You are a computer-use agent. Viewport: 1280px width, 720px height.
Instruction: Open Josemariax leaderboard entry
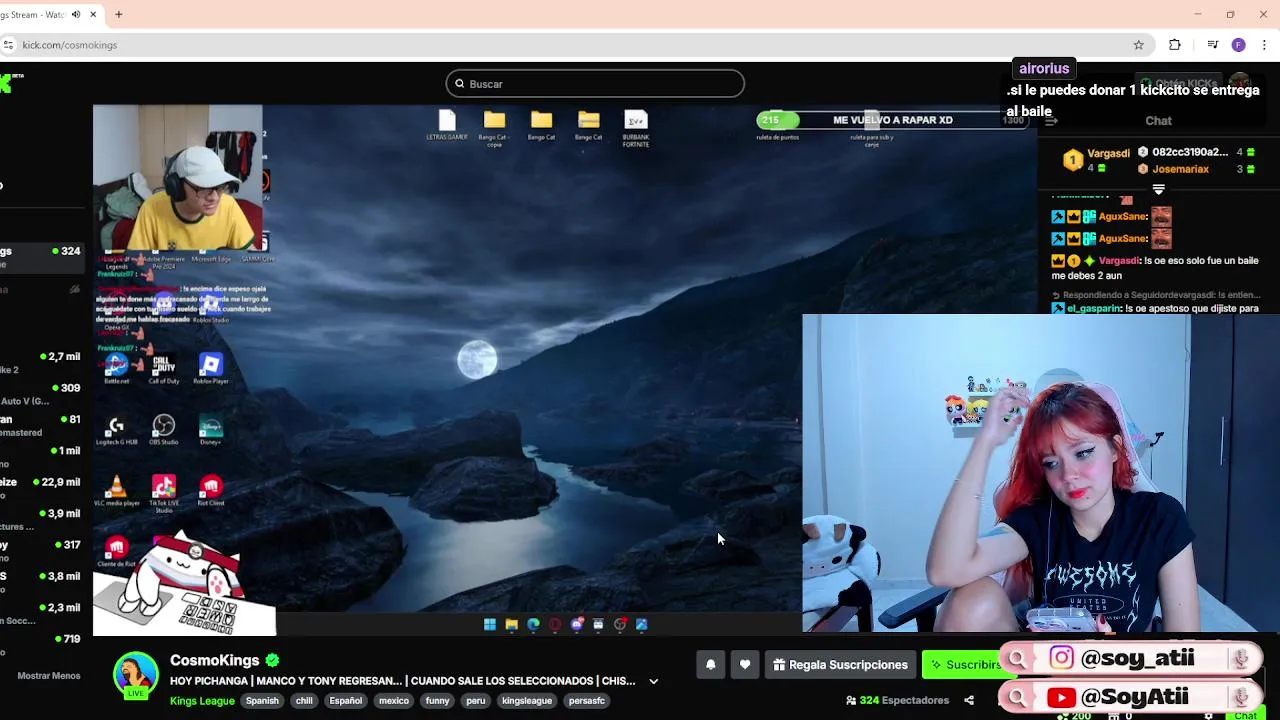[x=1197, y=169]
